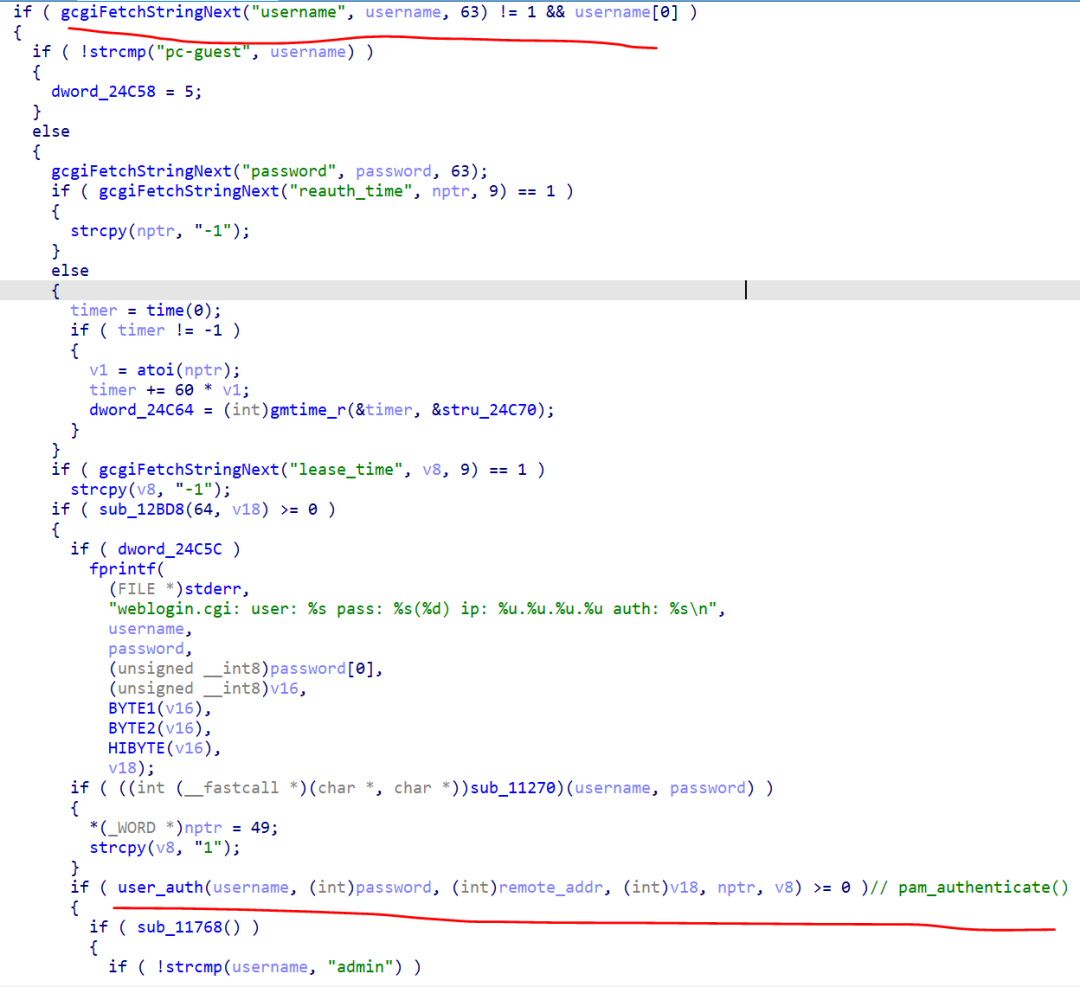Select the atoi(nptr) call

click(x=184, y=370)
